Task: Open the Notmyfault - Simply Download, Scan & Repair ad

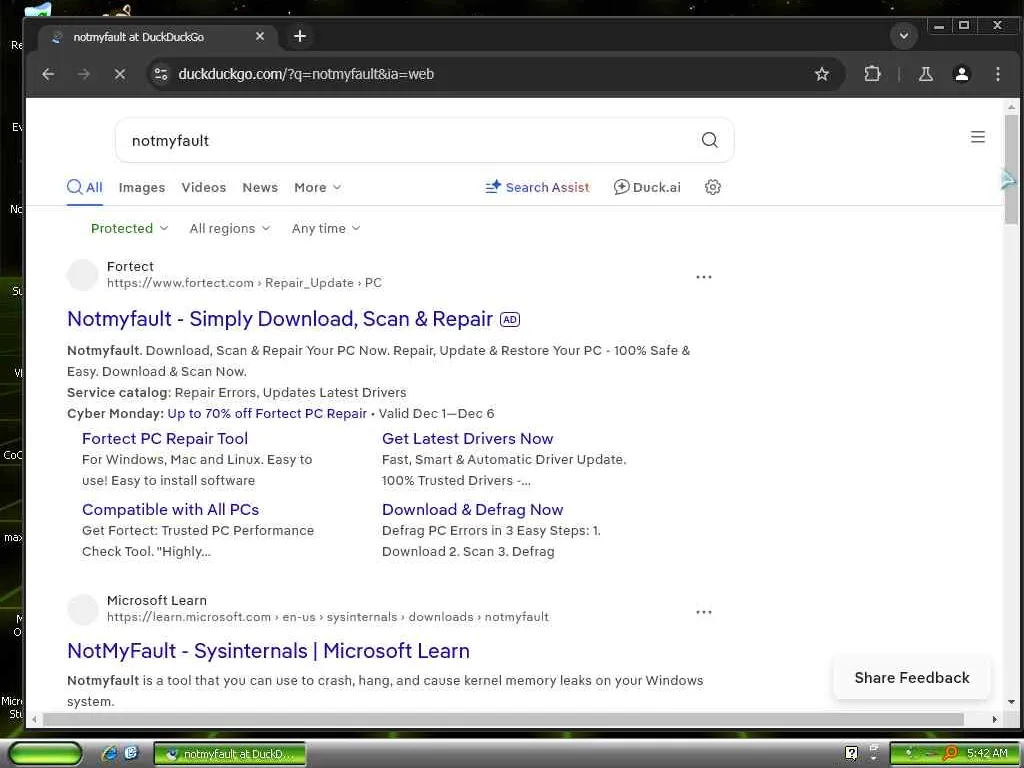Action: coord(280,319)
